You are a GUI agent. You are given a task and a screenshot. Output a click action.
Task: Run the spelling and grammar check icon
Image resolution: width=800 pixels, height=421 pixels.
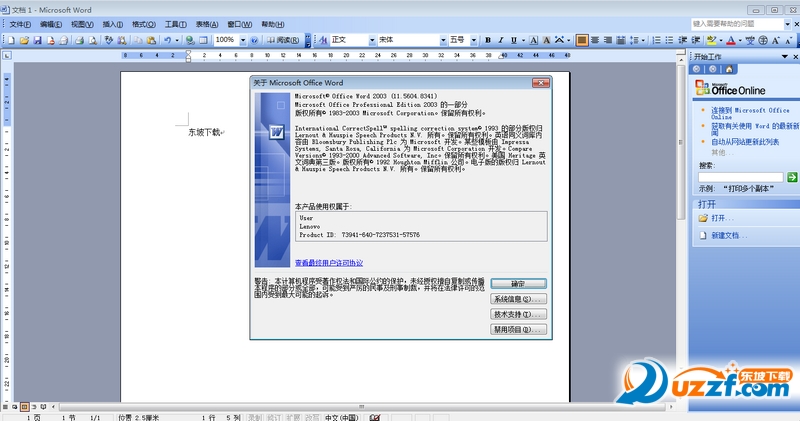(109, 40)
